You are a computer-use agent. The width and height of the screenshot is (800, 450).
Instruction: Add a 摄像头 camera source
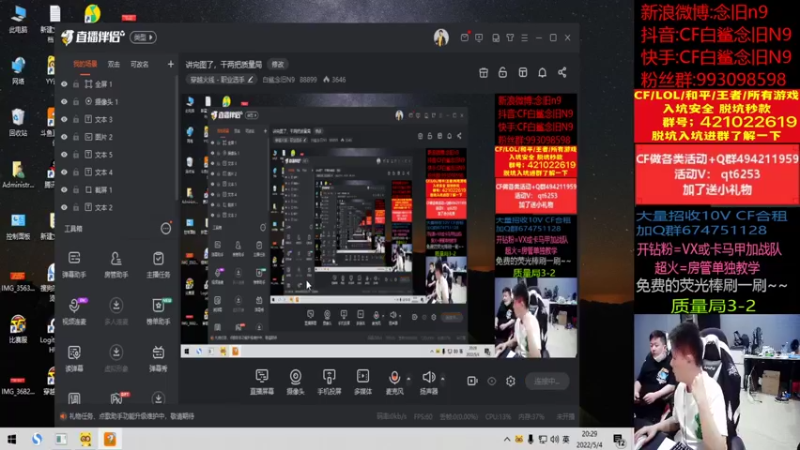295,382
